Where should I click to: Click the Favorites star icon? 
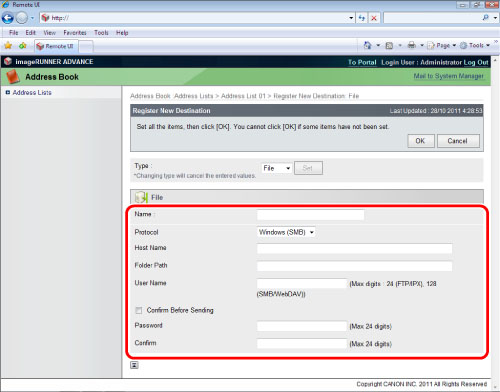tap(8, 46)
